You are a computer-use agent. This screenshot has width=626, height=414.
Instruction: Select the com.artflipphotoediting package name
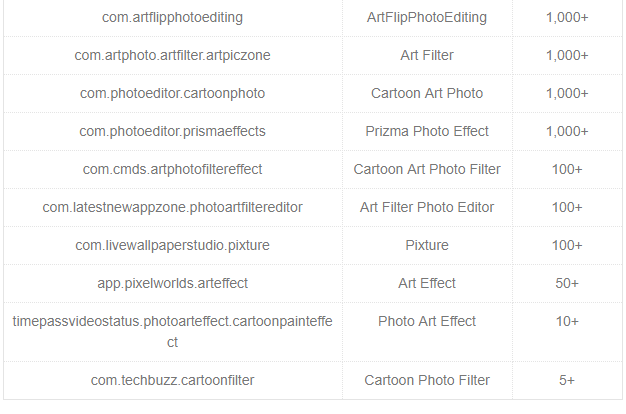coord(172,18)
